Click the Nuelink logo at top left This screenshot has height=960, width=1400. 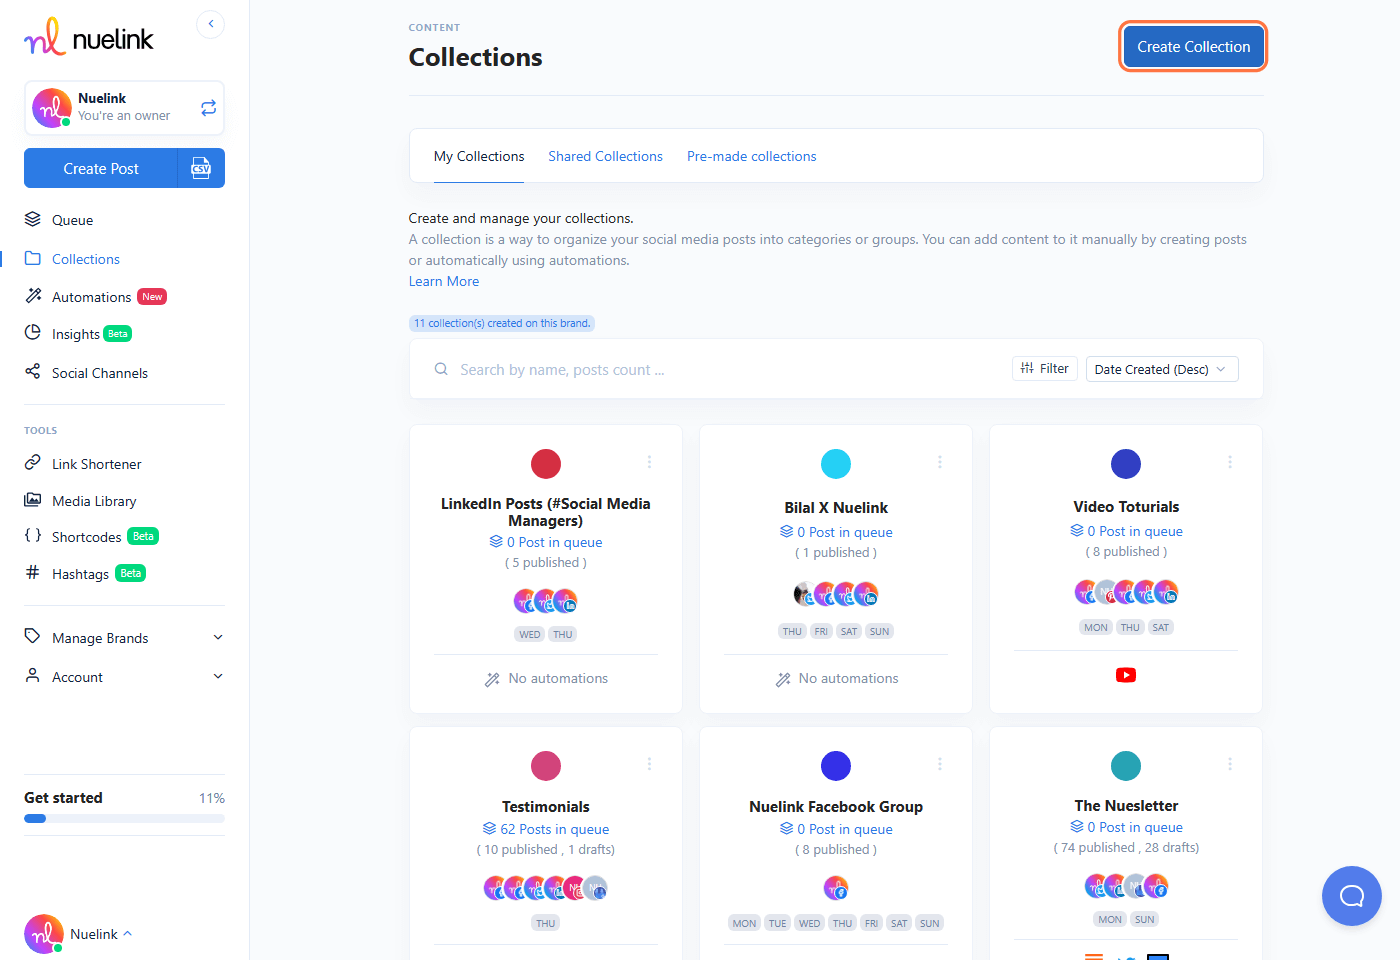[x=89, y=37]
